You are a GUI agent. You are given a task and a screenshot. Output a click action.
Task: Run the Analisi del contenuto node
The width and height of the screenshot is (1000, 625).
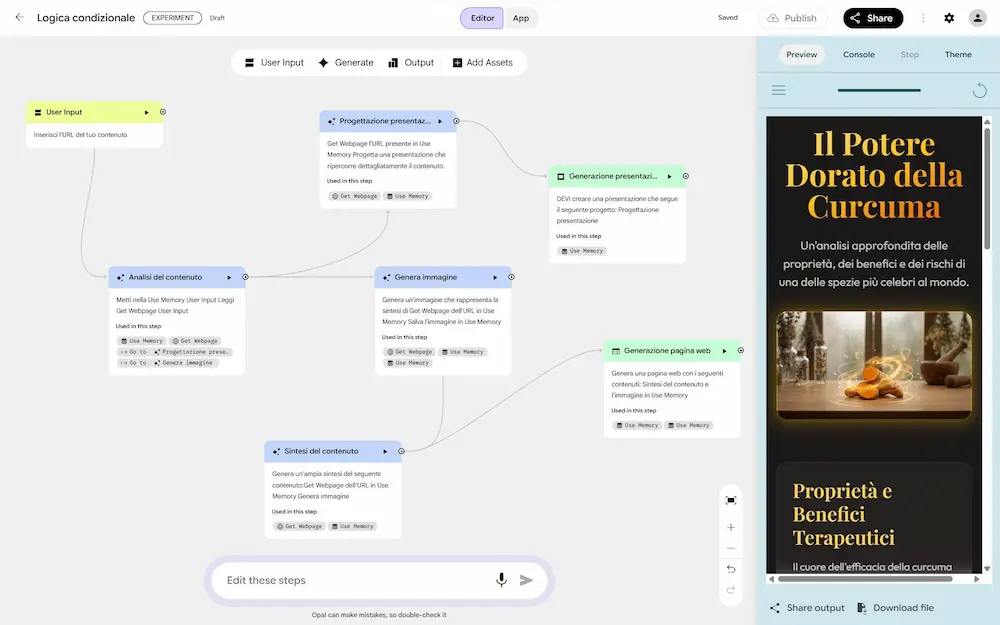click(229, 277)
